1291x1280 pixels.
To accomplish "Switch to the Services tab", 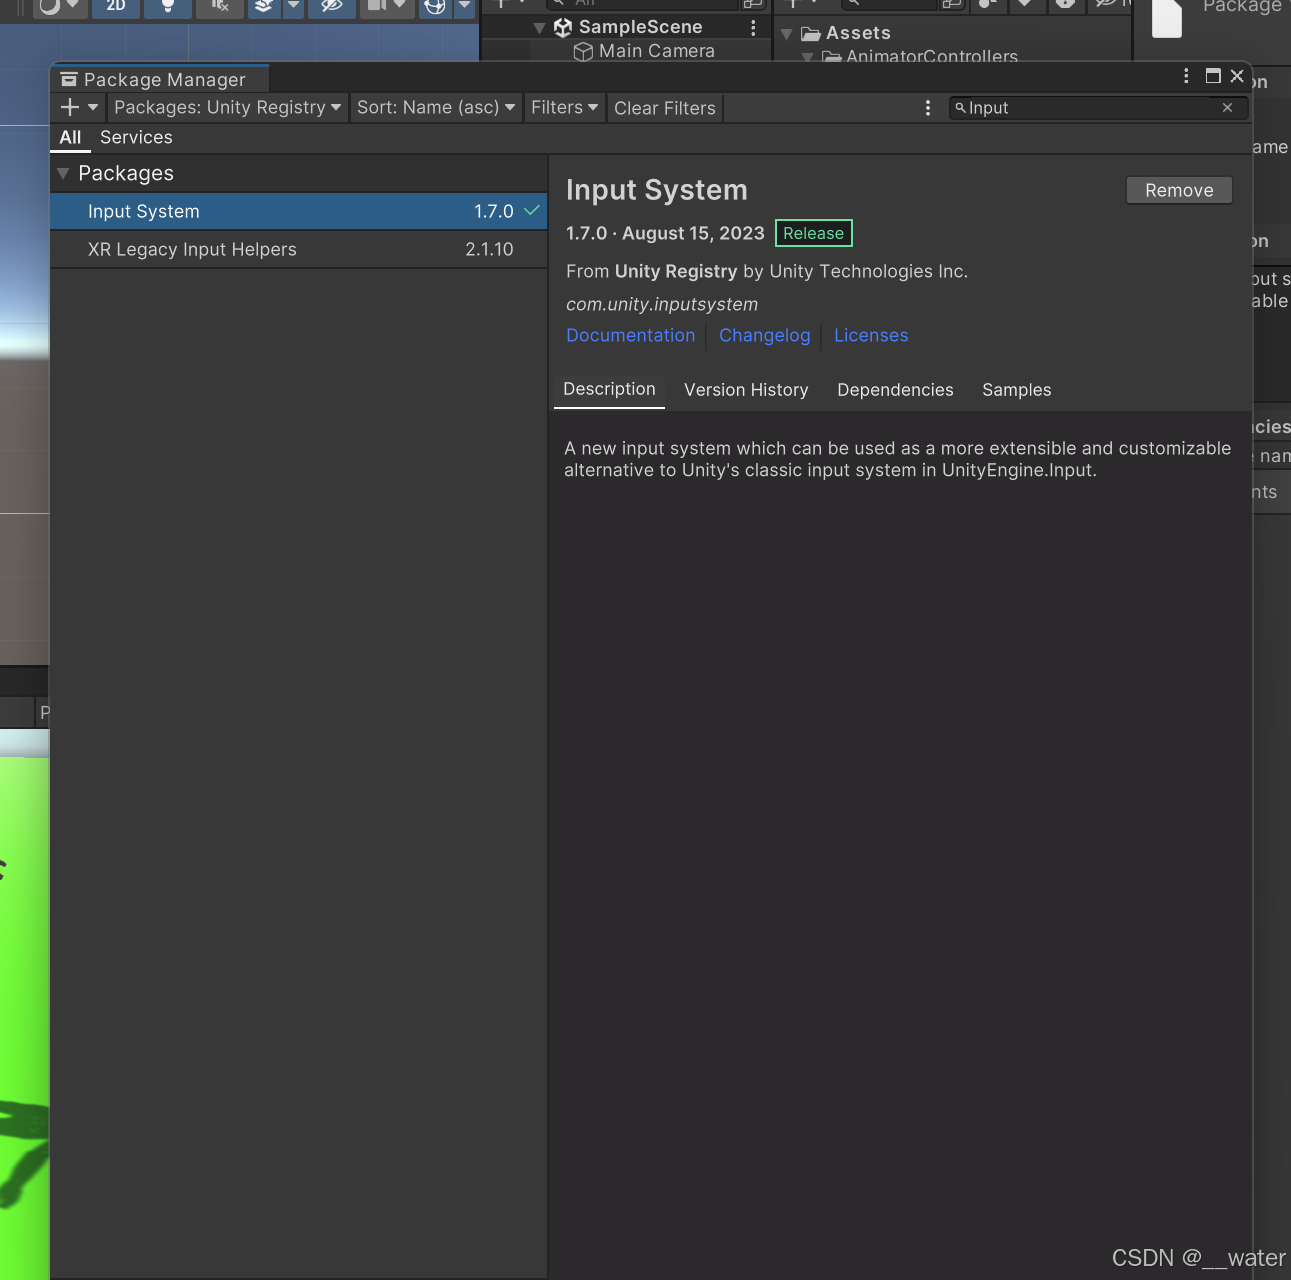I will (x=136, y=137).
